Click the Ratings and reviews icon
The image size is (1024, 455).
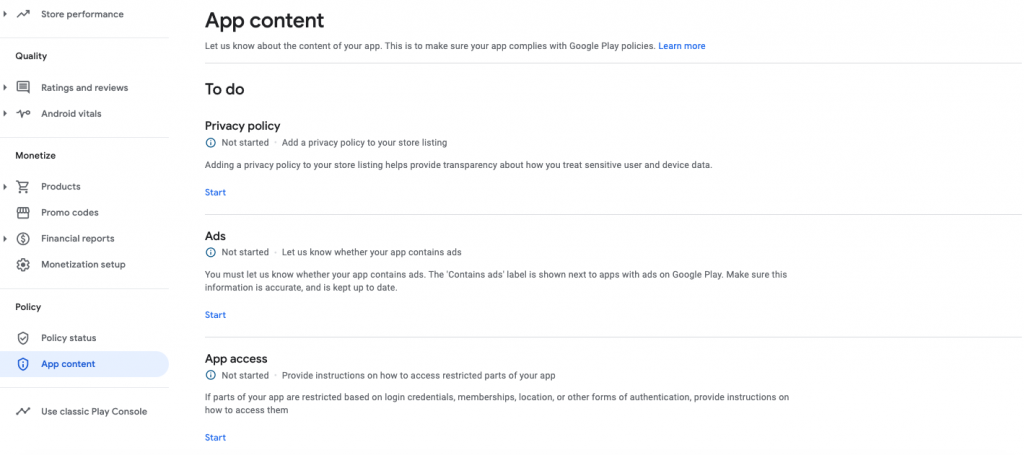pos(23,88)
